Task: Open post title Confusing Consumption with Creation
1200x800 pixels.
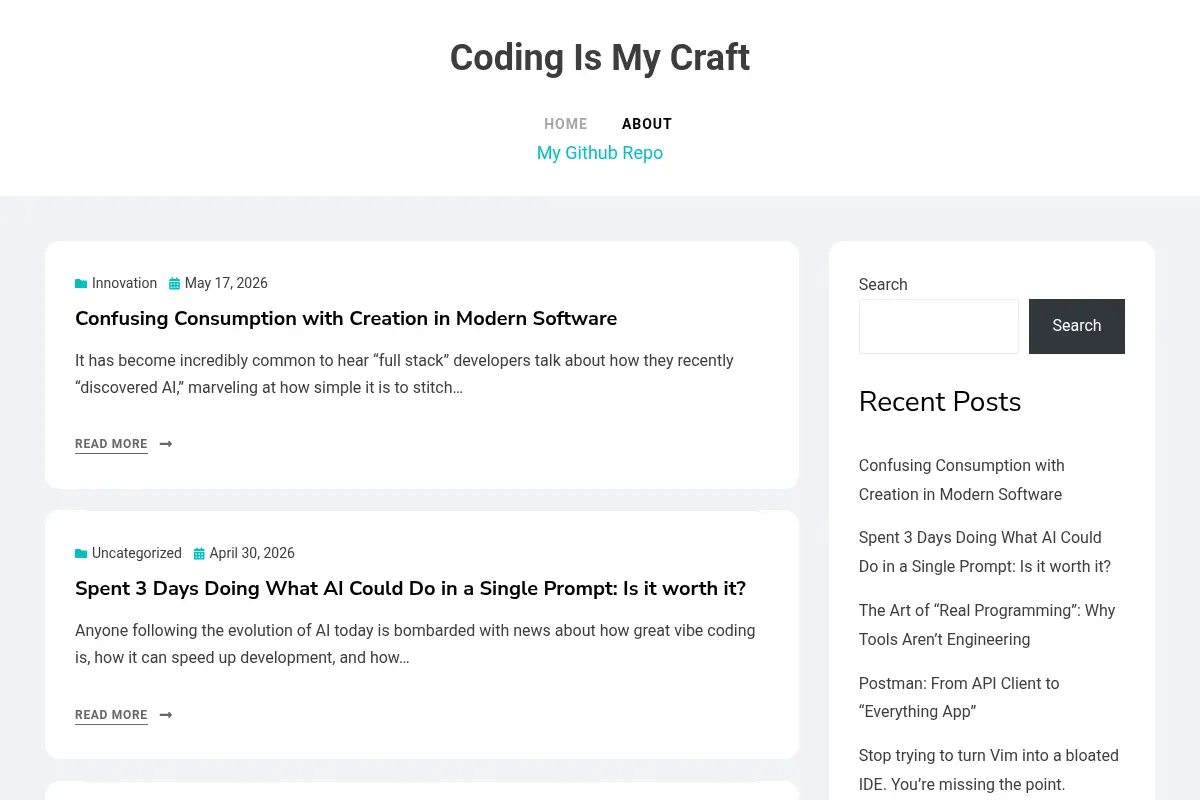Action: pos(346,318)
